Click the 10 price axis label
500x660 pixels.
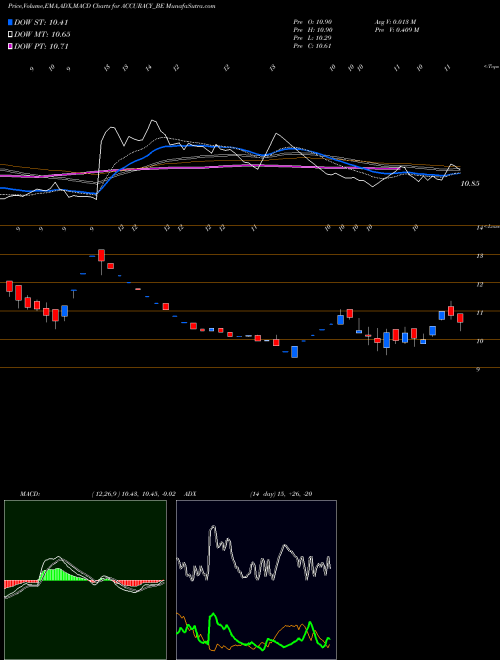[x=479, y=341]
